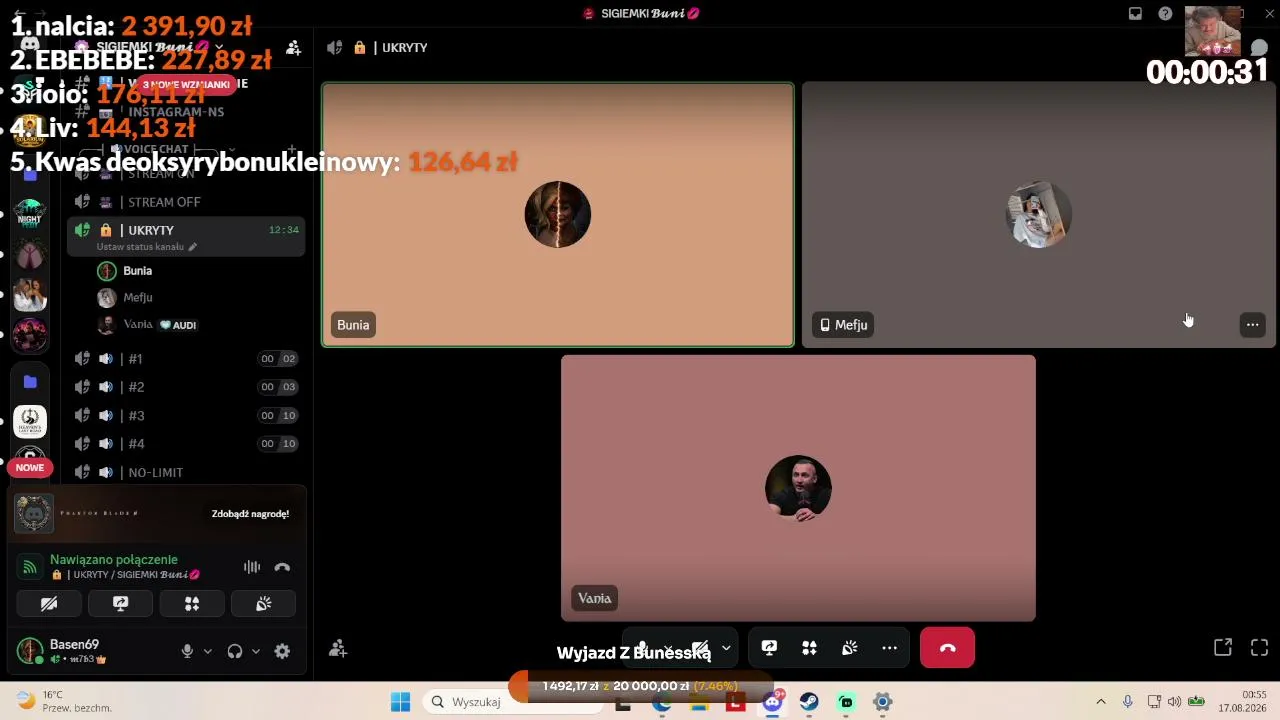Join voice channel #4
The image size is (1280, 720).
click(x=186, y=444)
